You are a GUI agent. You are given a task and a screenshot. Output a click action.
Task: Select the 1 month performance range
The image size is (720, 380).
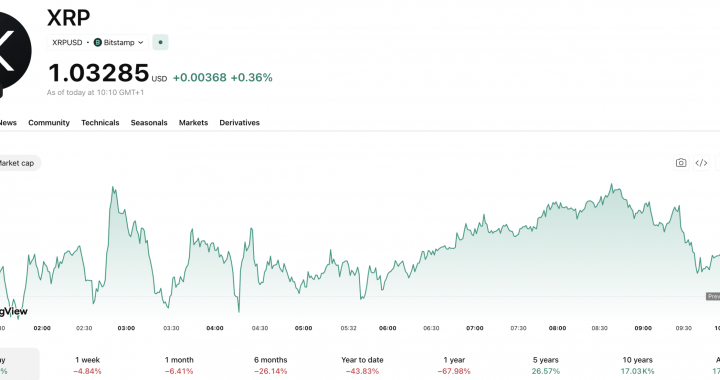coord(179,365)
